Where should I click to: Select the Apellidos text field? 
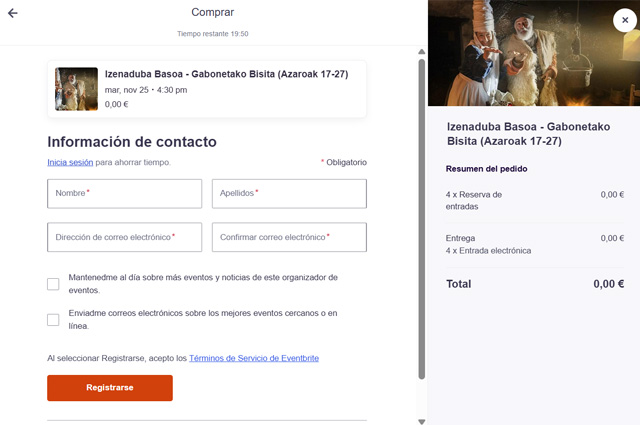pos(289,193)
